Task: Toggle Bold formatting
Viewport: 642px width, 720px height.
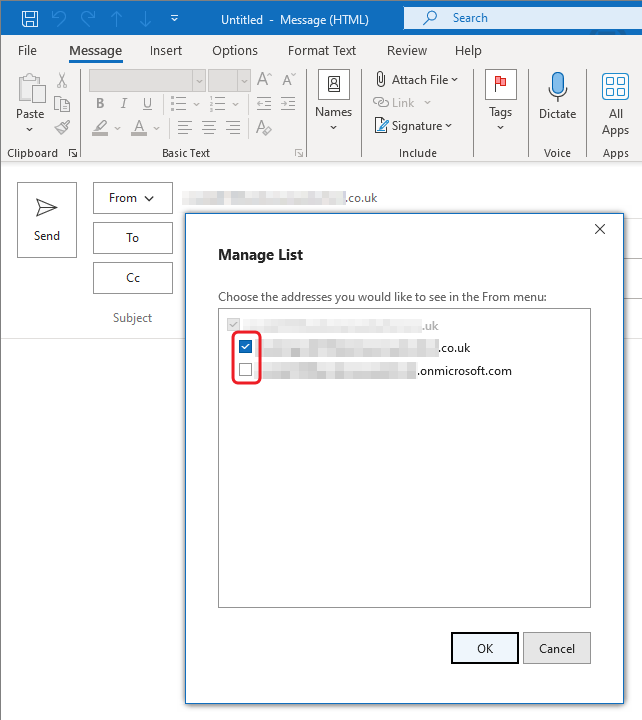Action: coord(100,103)
